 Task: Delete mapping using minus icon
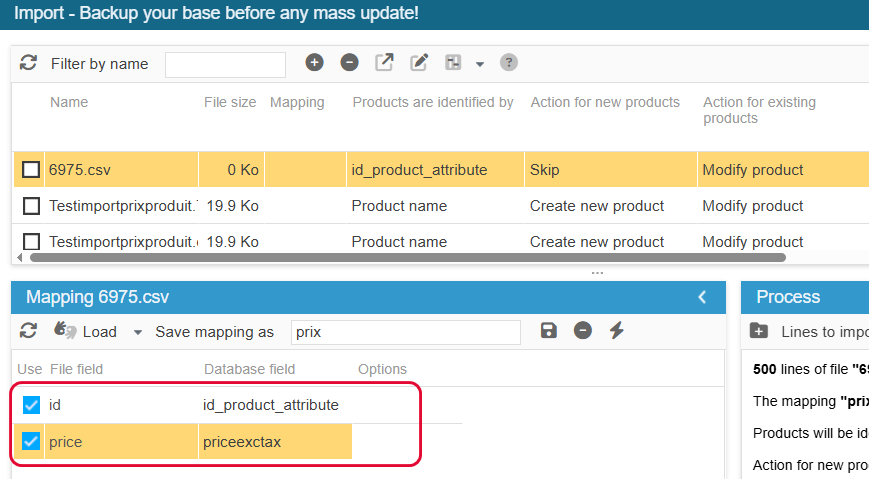(x=582, y=331)
